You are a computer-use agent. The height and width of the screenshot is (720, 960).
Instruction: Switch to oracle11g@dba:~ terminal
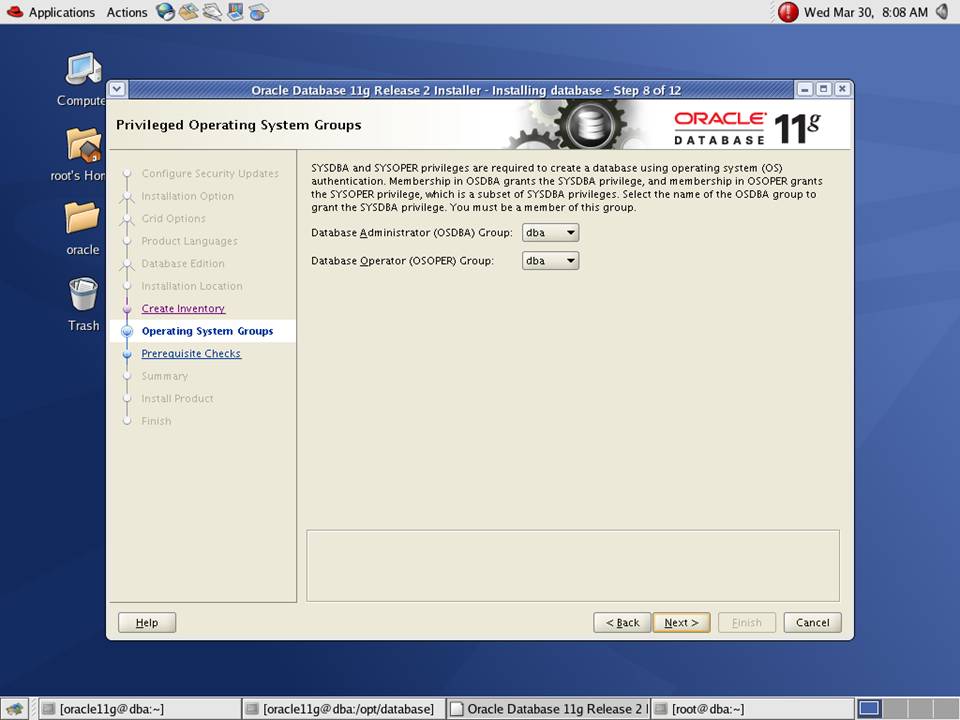[140, 709]
